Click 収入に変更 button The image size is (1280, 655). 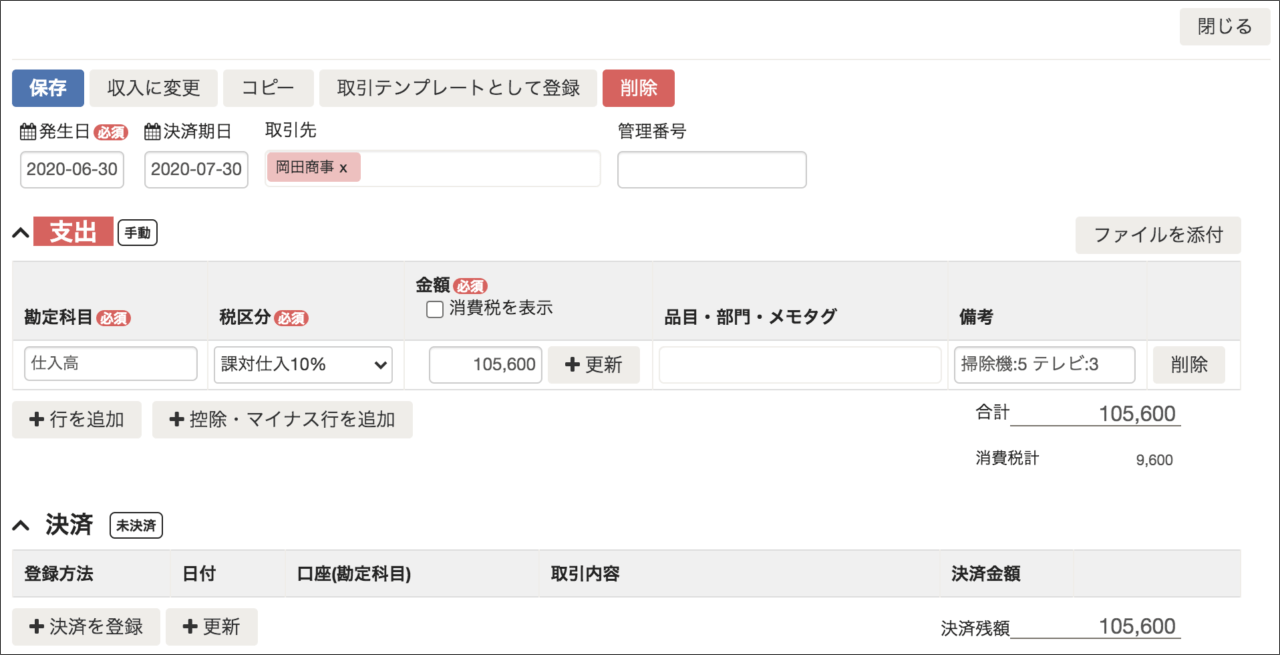[154, 88]
